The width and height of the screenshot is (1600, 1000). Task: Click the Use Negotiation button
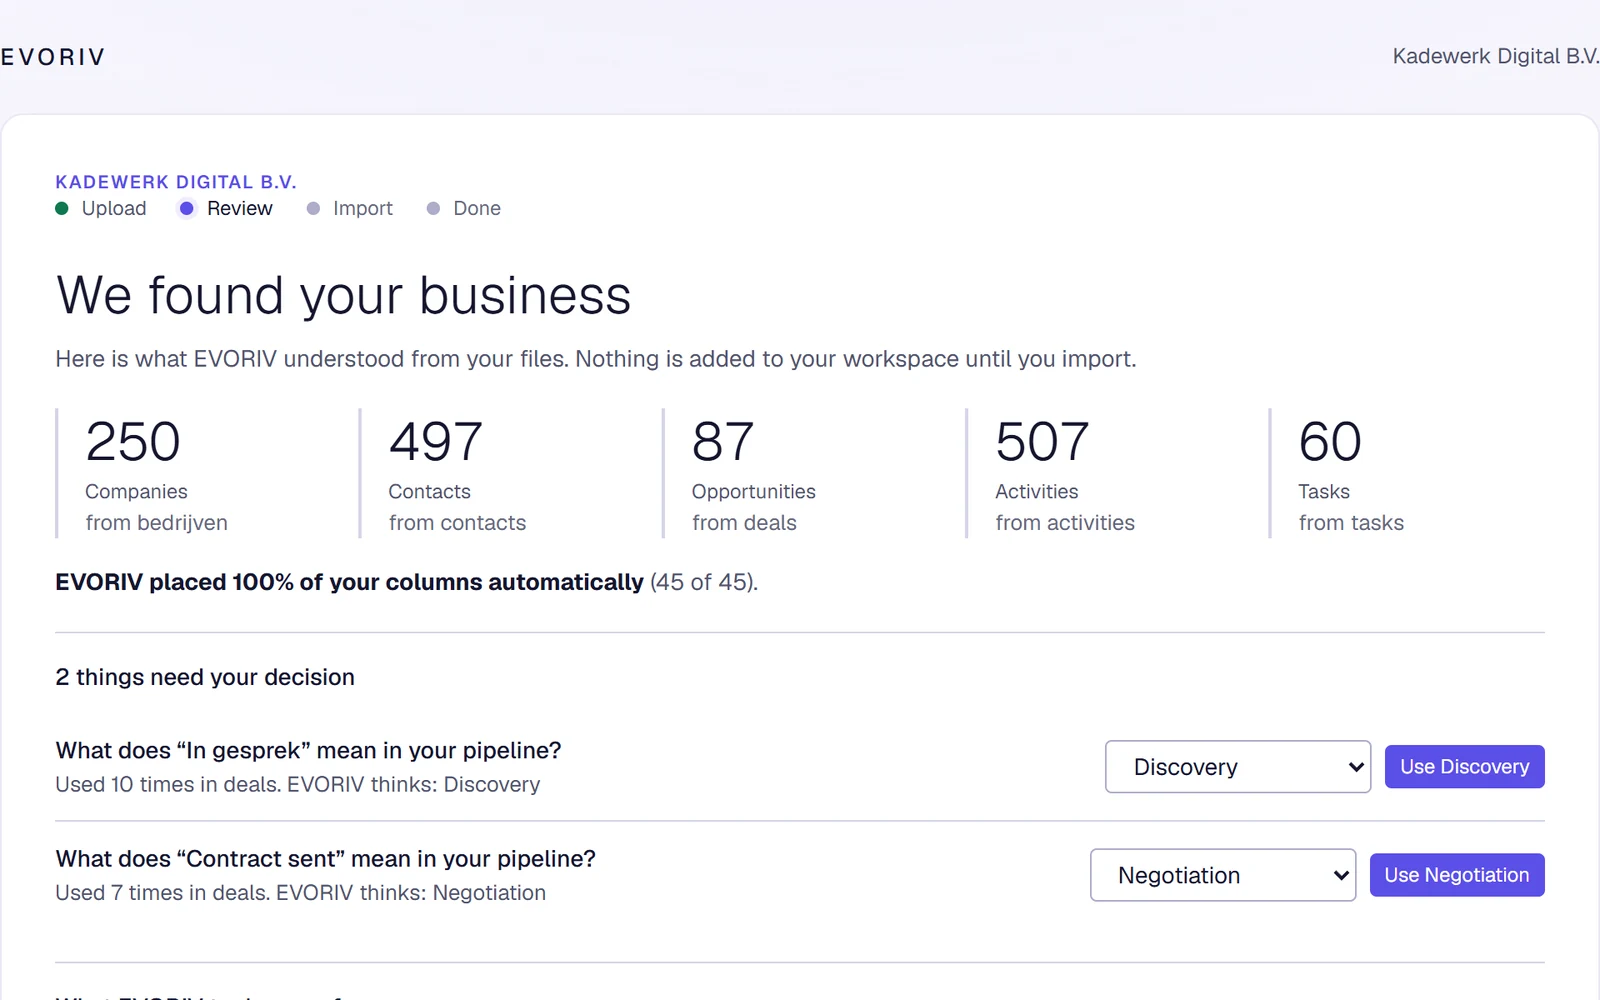coord(1456,875)
